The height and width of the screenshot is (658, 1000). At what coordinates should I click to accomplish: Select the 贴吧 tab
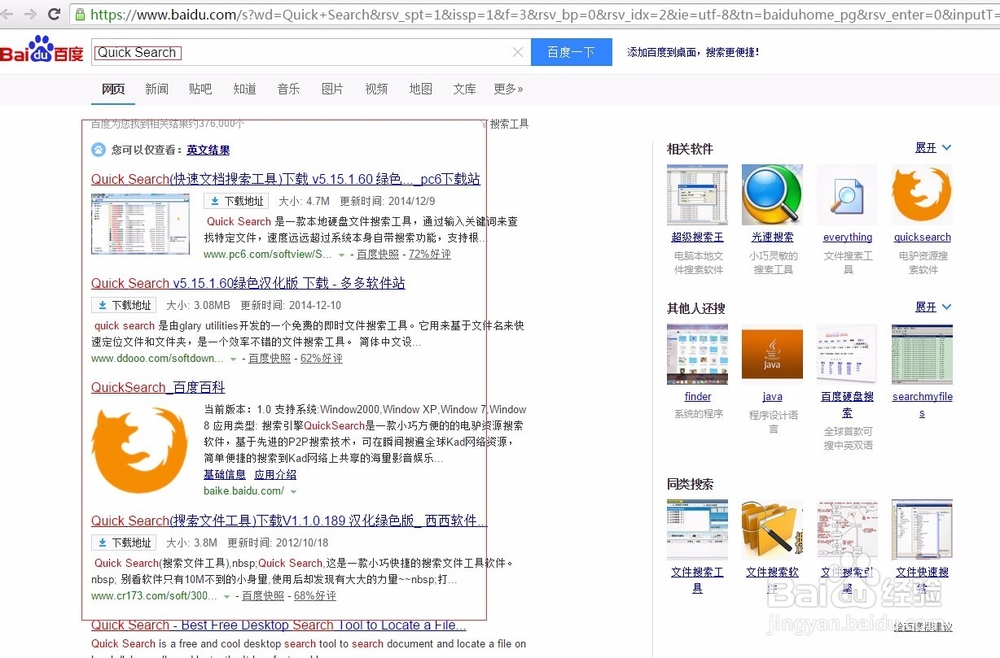point(200,89)
